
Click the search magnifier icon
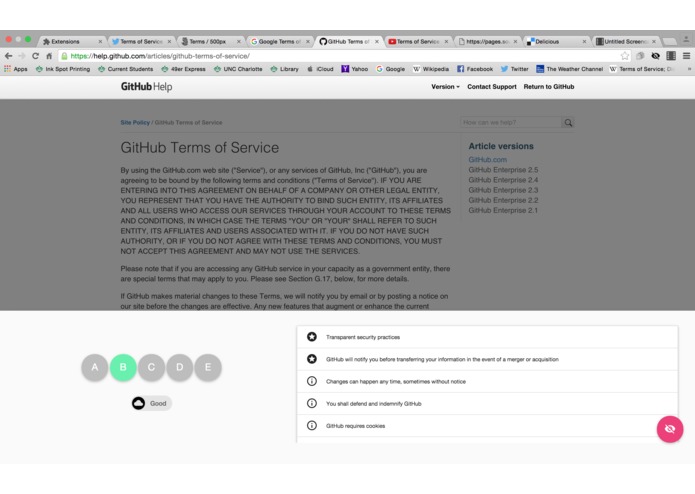coord(568,123)
